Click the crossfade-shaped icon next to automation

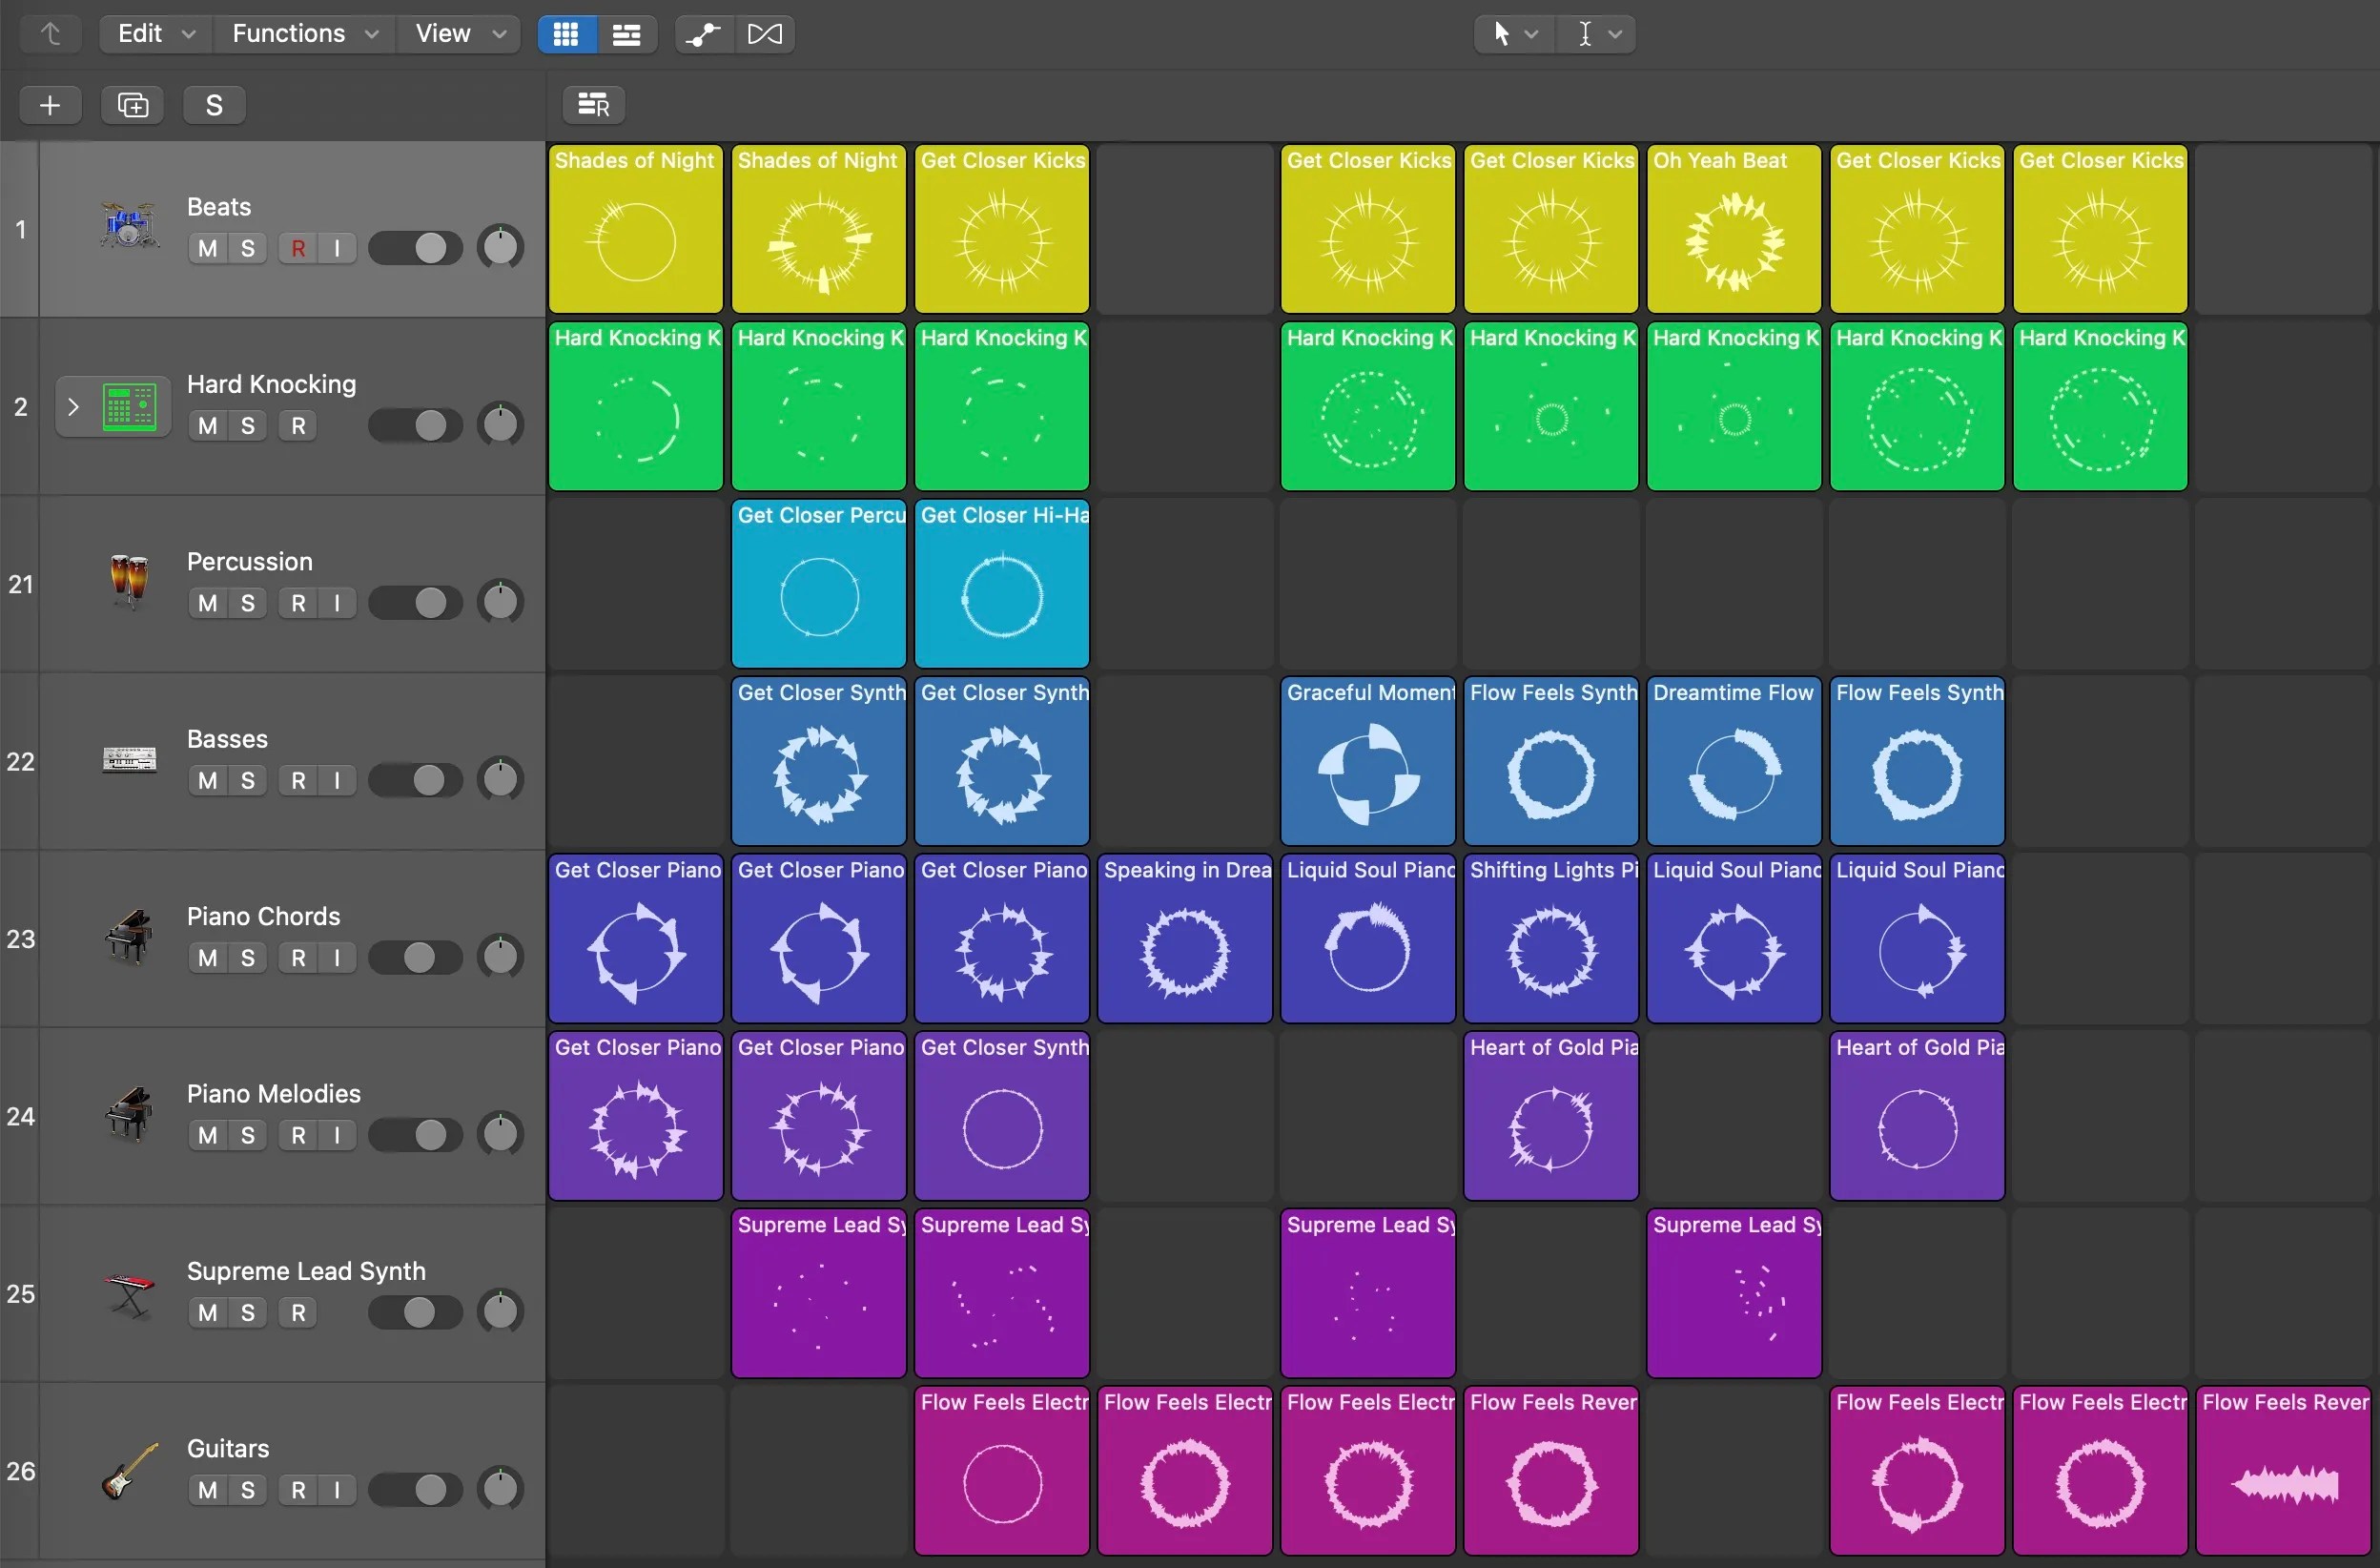coord(764,34)
